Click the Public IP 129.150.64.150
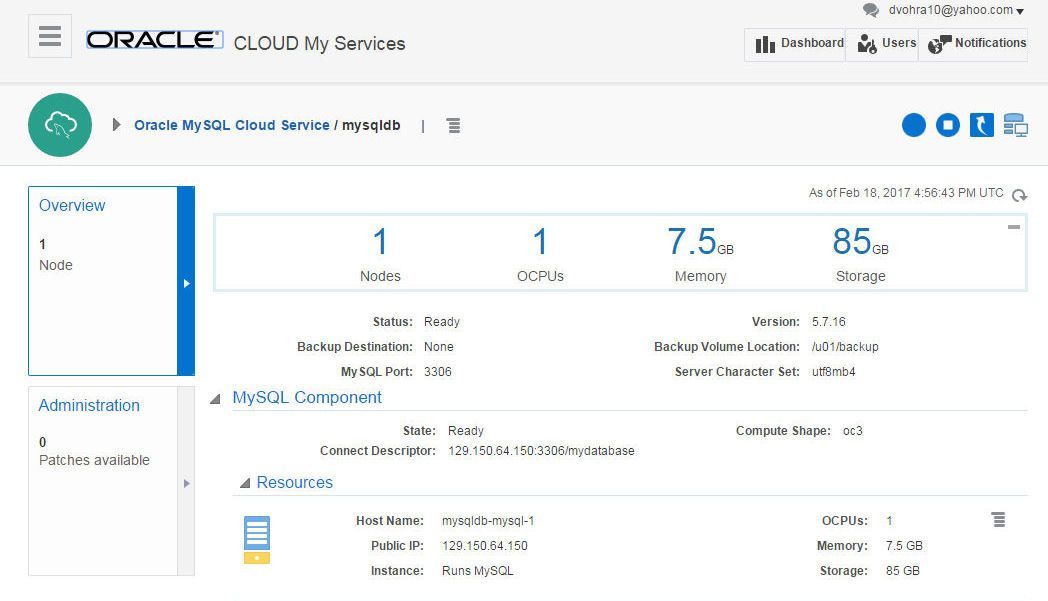 pos(485,546)
